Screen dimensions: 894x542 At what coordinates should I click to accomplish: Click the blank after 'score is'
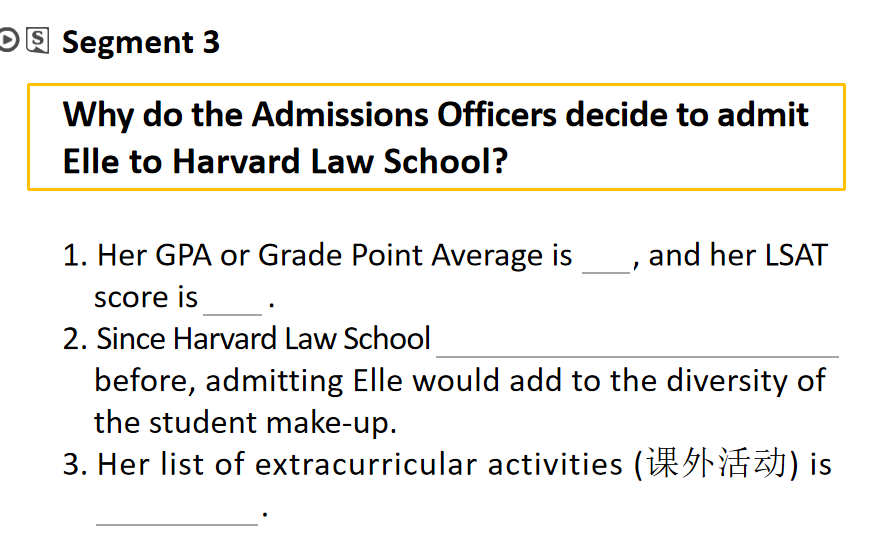coord(232,300)
